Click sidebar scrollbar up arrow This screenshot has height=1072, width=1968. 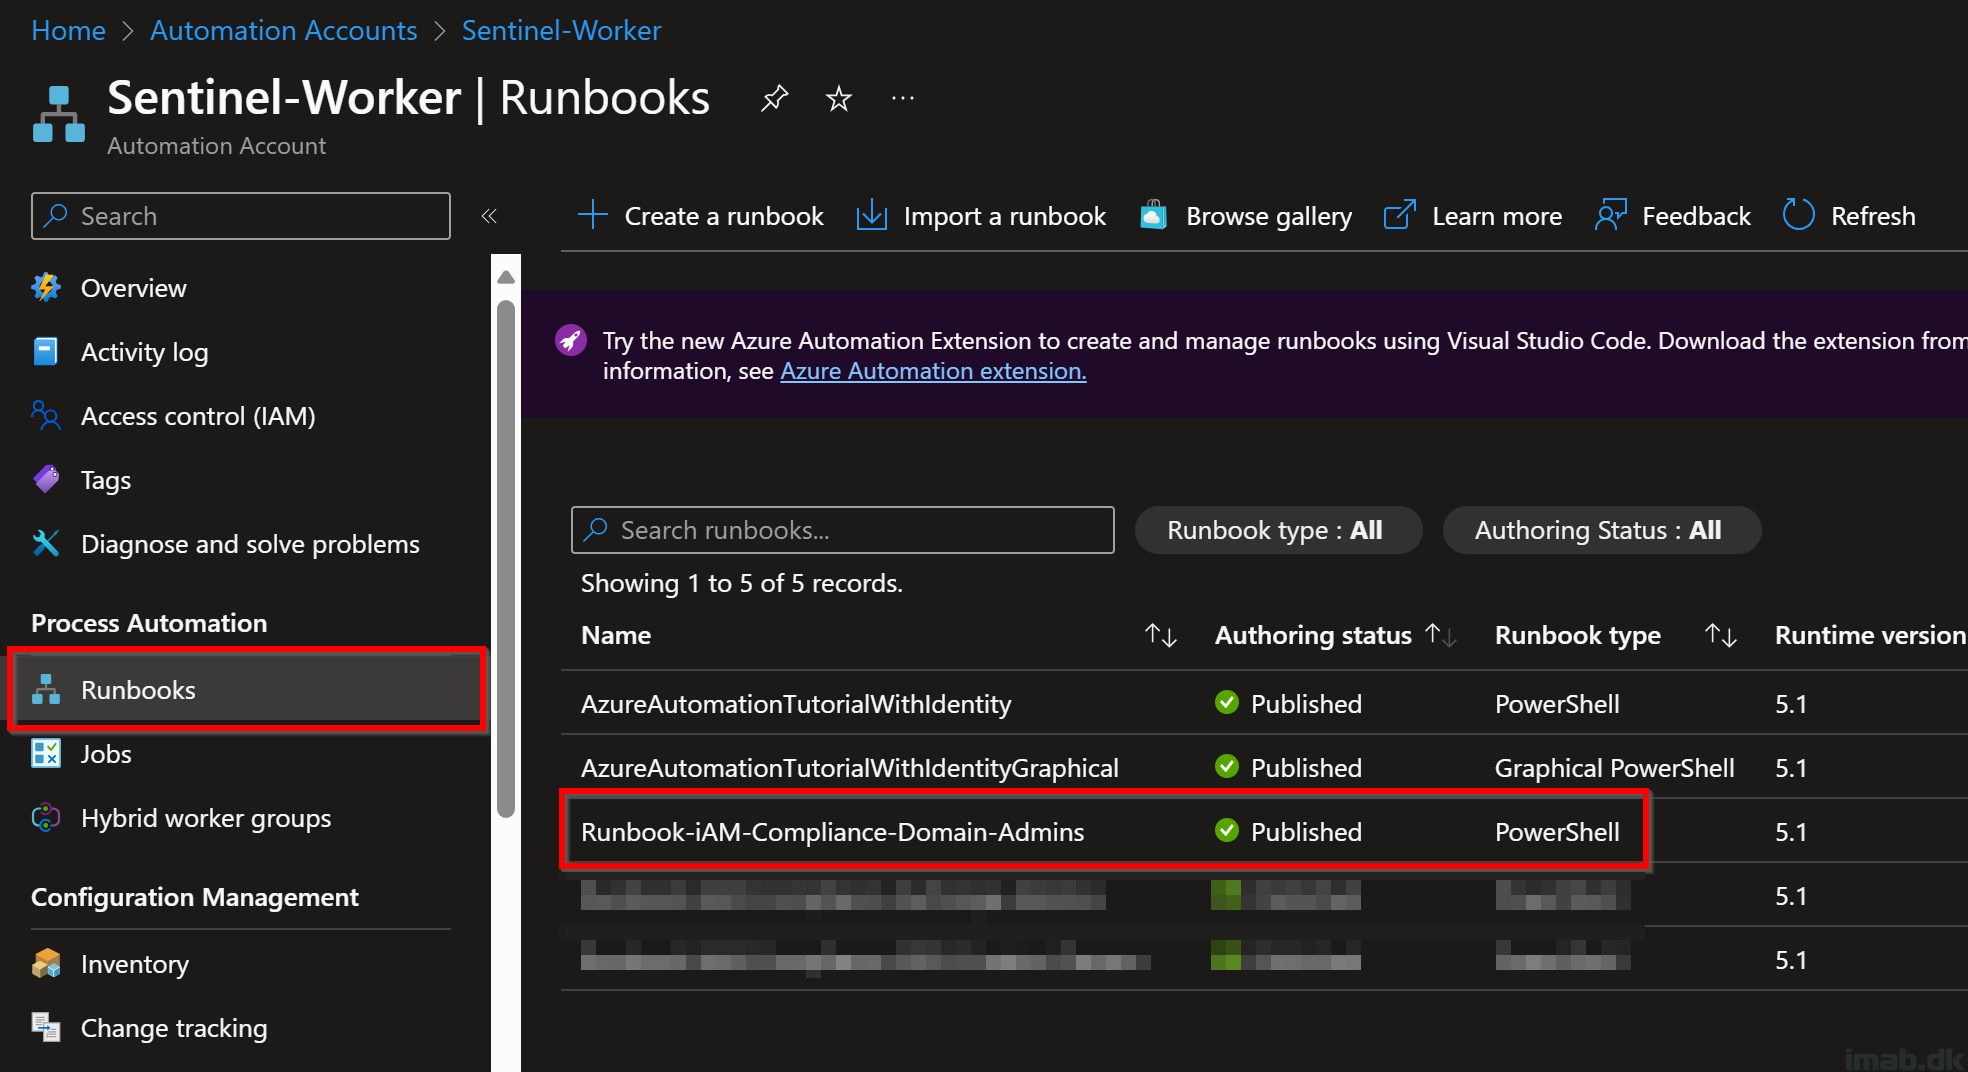point(506,277)
